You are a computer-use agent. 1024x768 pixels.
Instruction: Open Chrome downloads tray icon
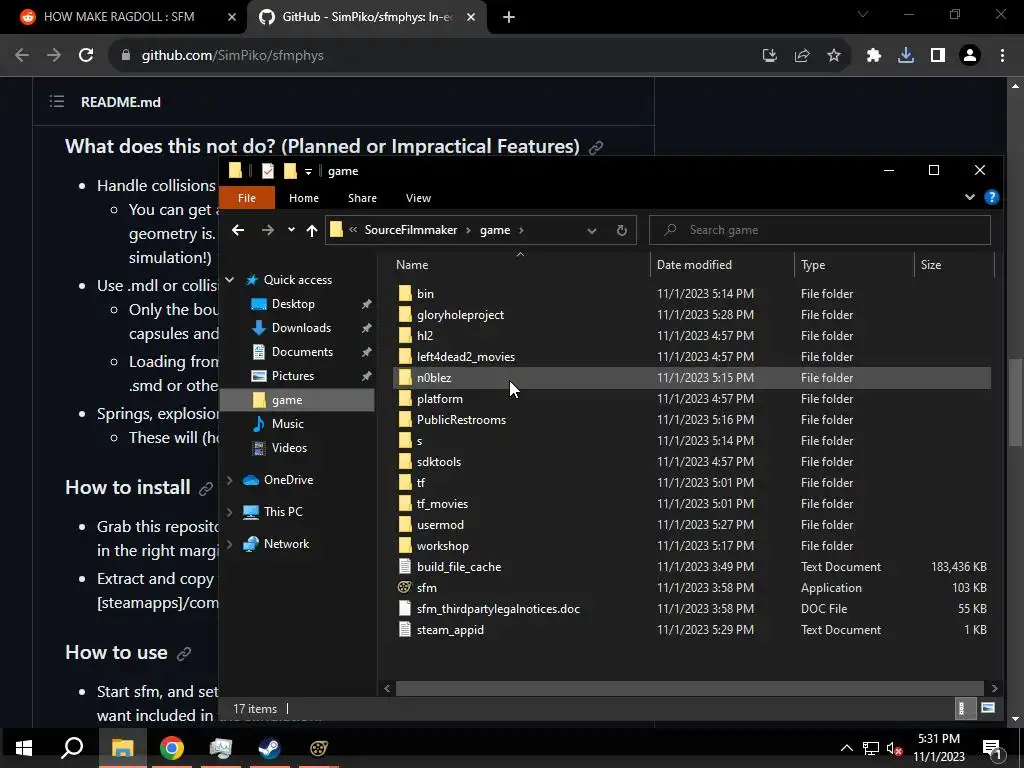coord(906,56)
